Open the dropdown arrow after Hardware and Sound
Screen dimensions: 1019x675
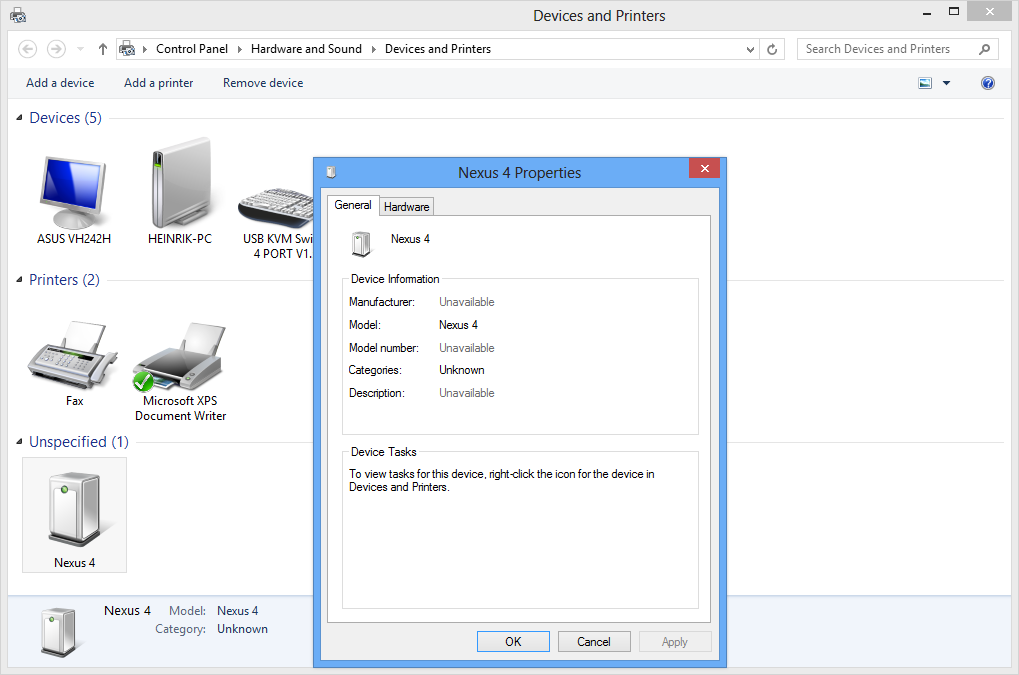pyautogui.click(x=374, y=49)
